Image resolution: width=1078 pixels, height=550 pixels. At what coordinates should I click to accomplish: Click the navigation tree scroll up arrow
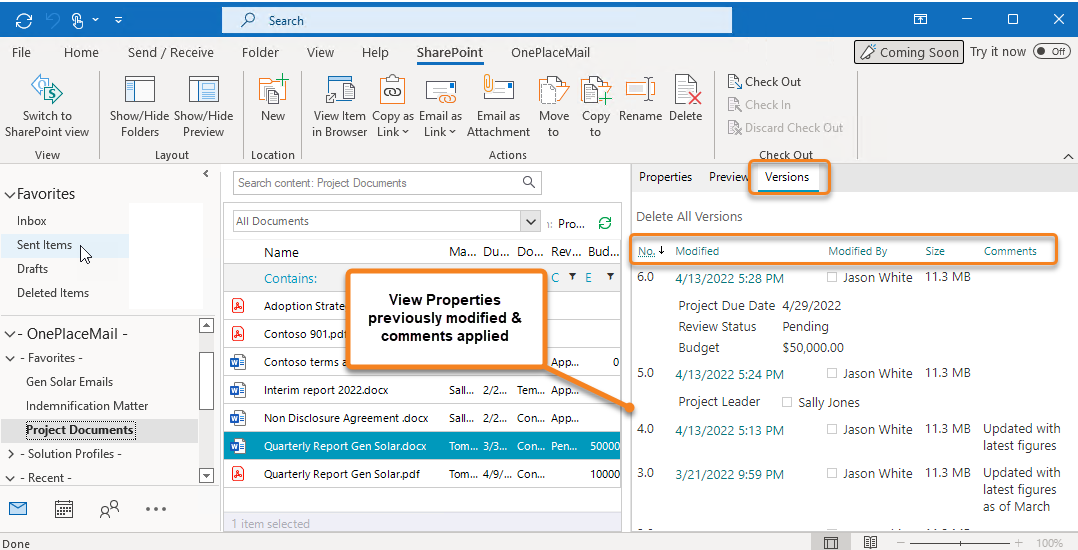pos(206,325)
